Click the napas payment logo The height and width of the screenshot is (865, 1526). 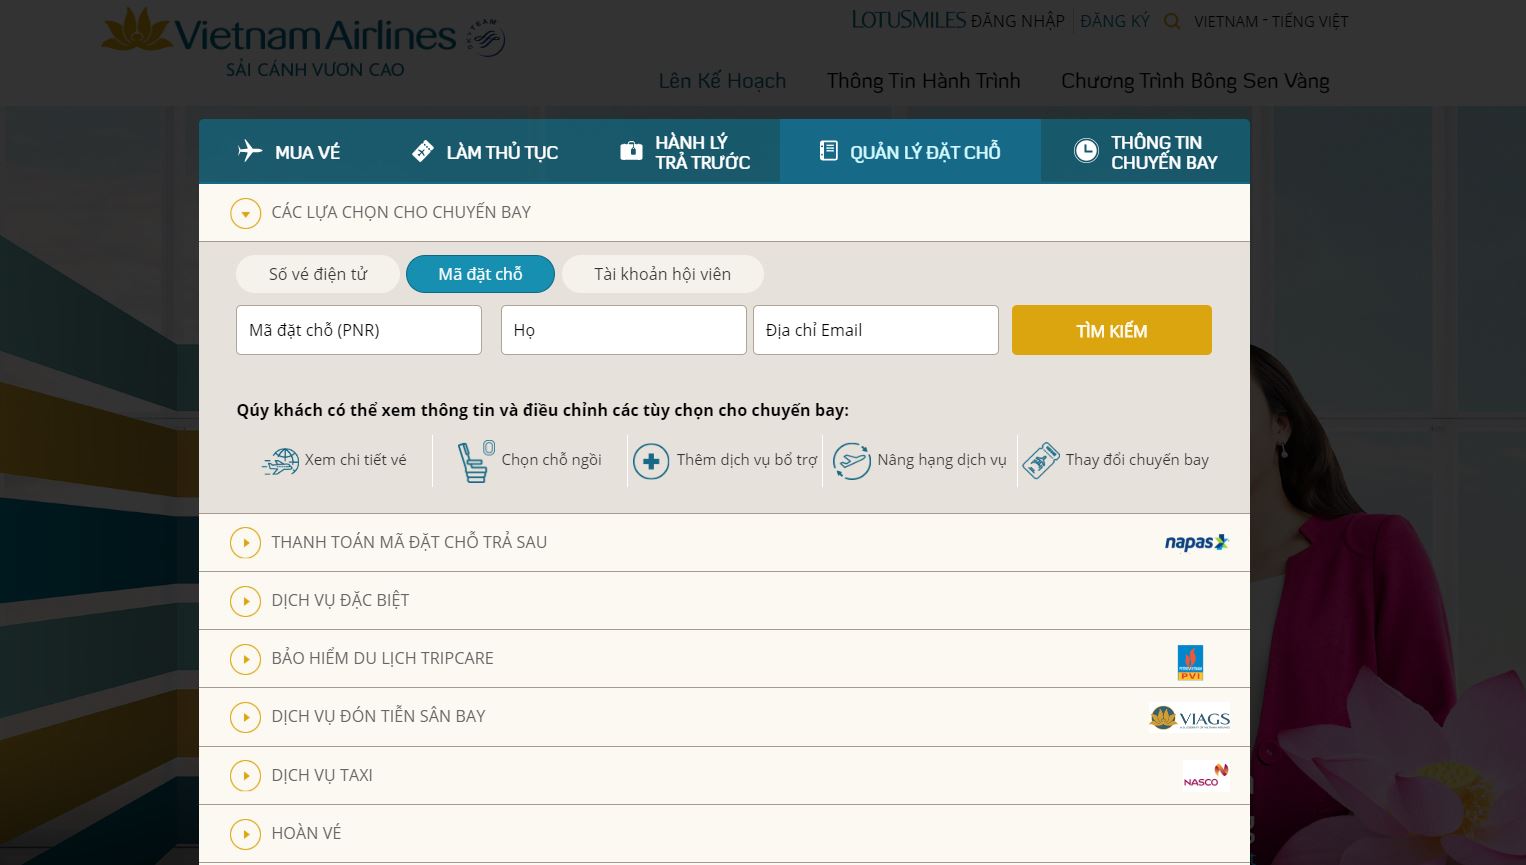tap(1195, 542)
